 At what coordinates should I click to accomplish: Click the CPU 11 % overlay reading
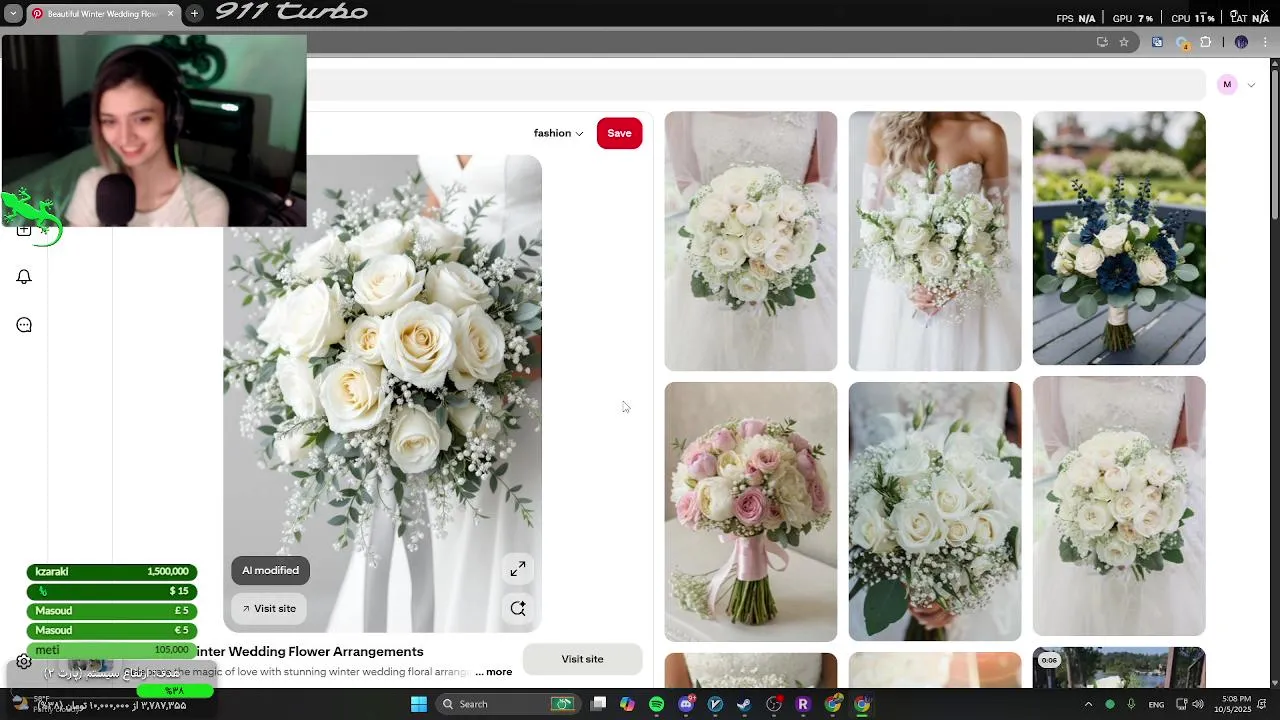(x=1193, y=18)
